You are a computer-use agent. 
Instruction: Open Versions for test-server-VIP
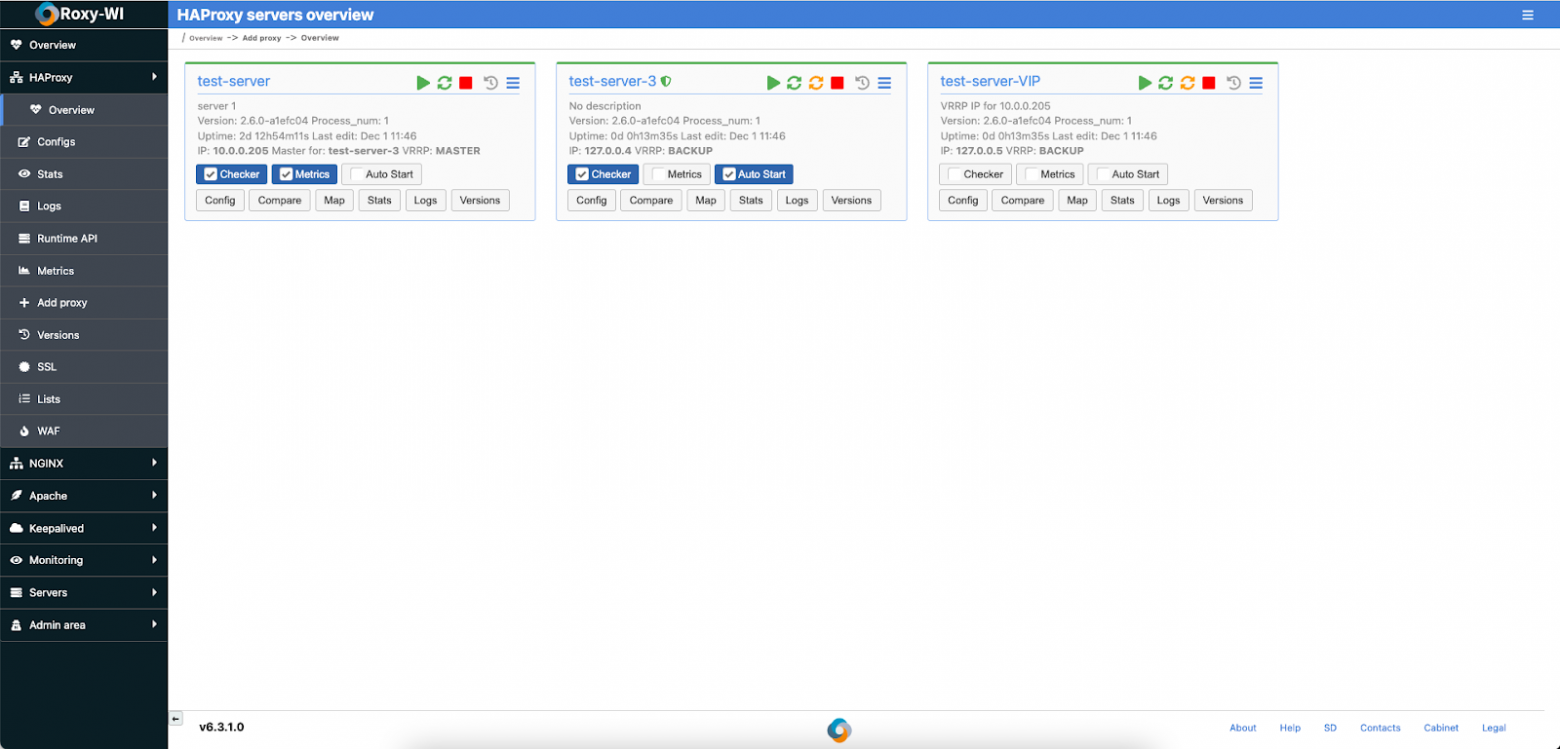pos(1223,200)
